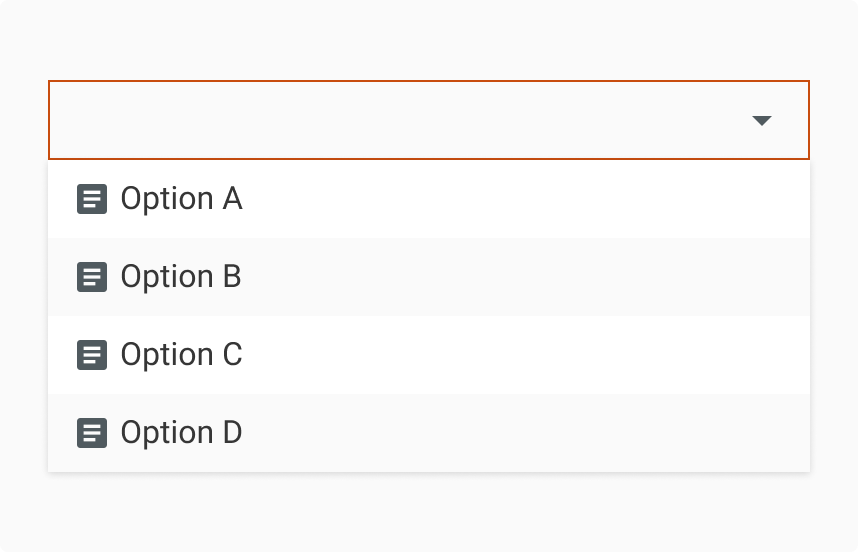Click the "Option D" text label
Image resolution: width=858 pixels, height=552 pixels.
(181, 433)
